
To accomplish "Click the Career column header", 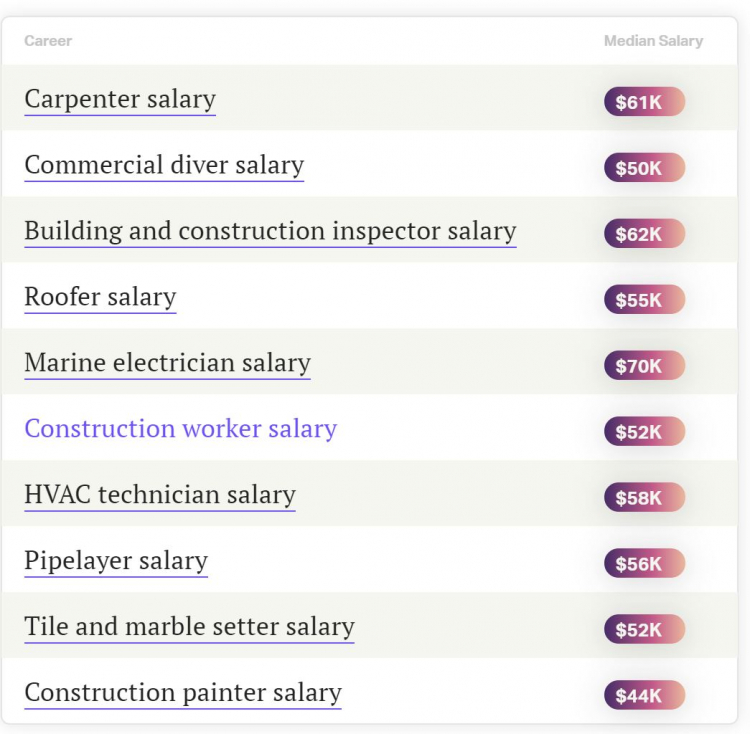I will pos(48,41).
